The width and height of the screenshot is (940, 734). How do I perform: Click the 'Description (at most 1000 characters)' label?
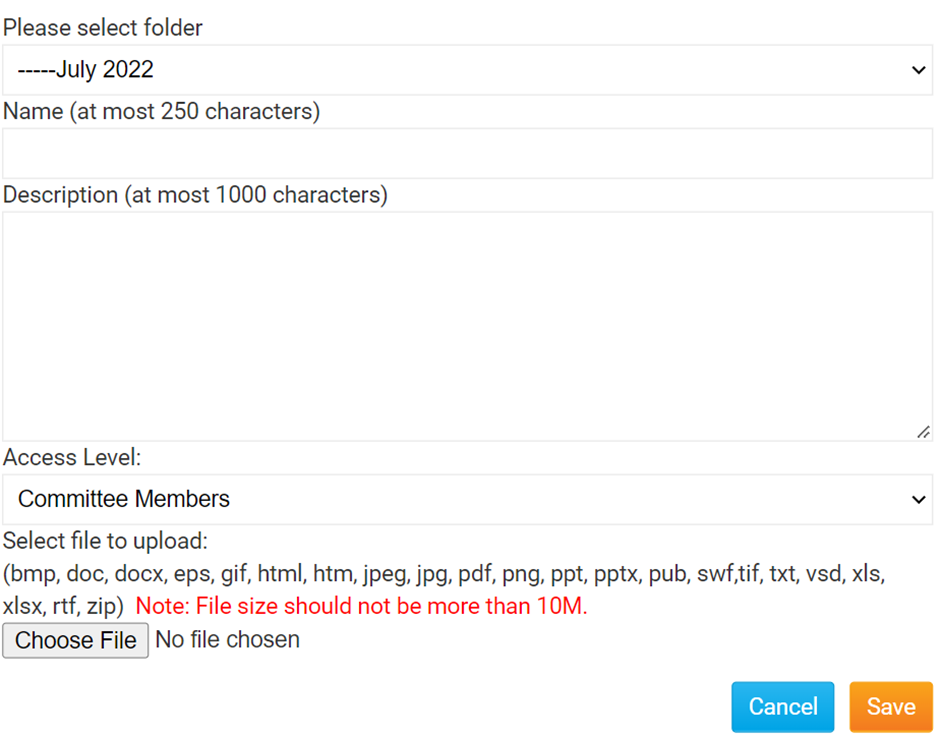(195, 195)
